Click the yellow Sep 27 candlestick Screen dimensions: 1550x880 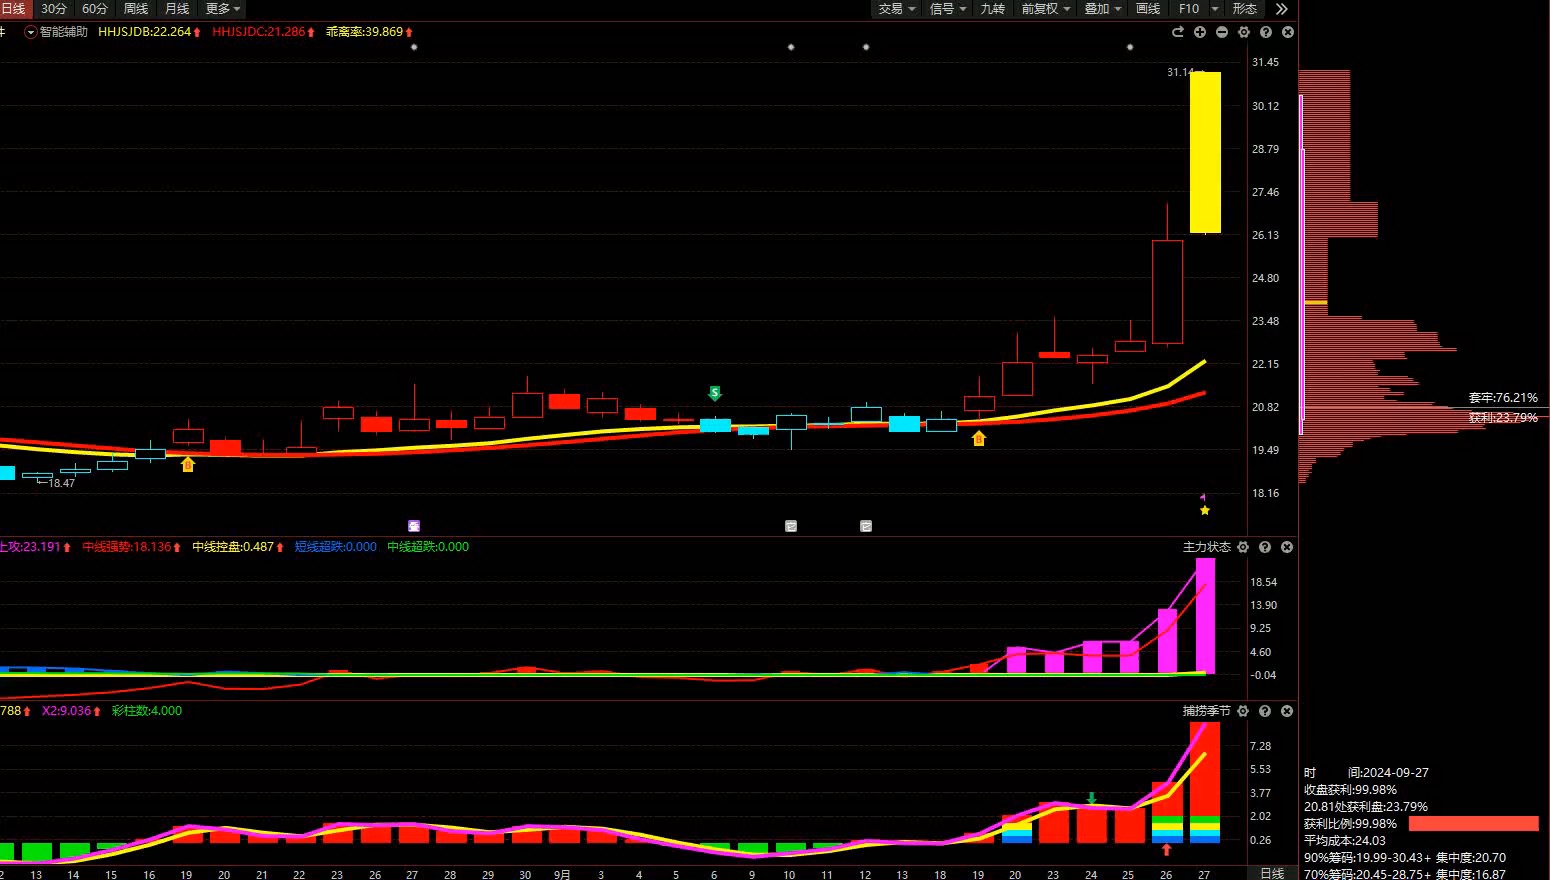pos(1205,152)
